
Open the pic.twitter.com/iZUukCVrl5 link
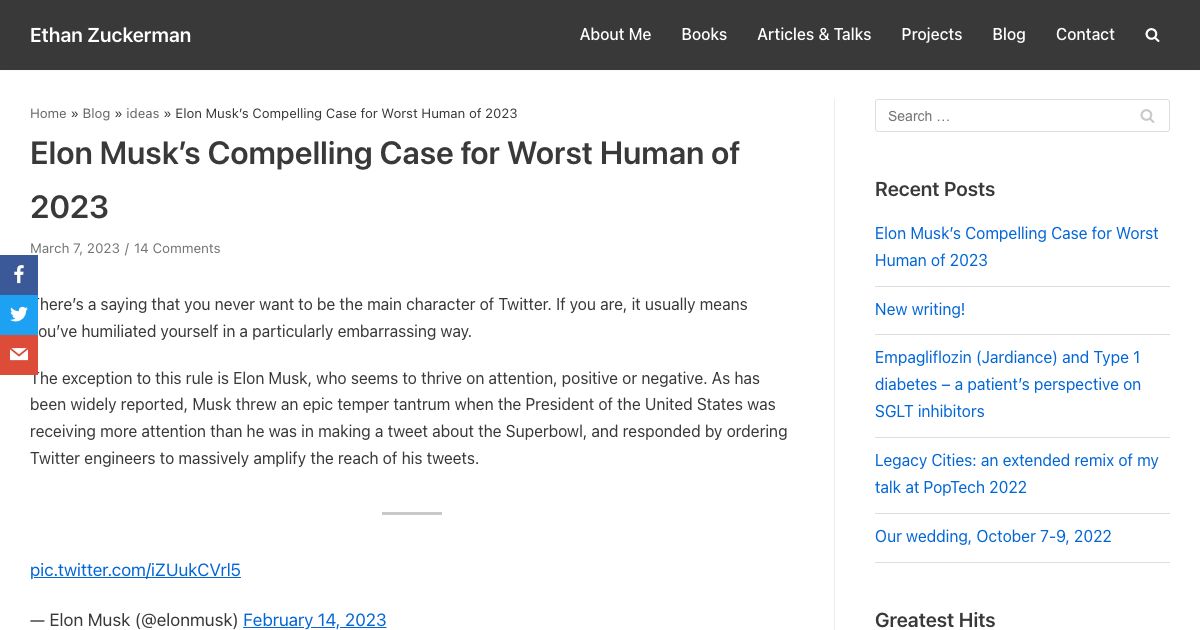coord(135,570)
